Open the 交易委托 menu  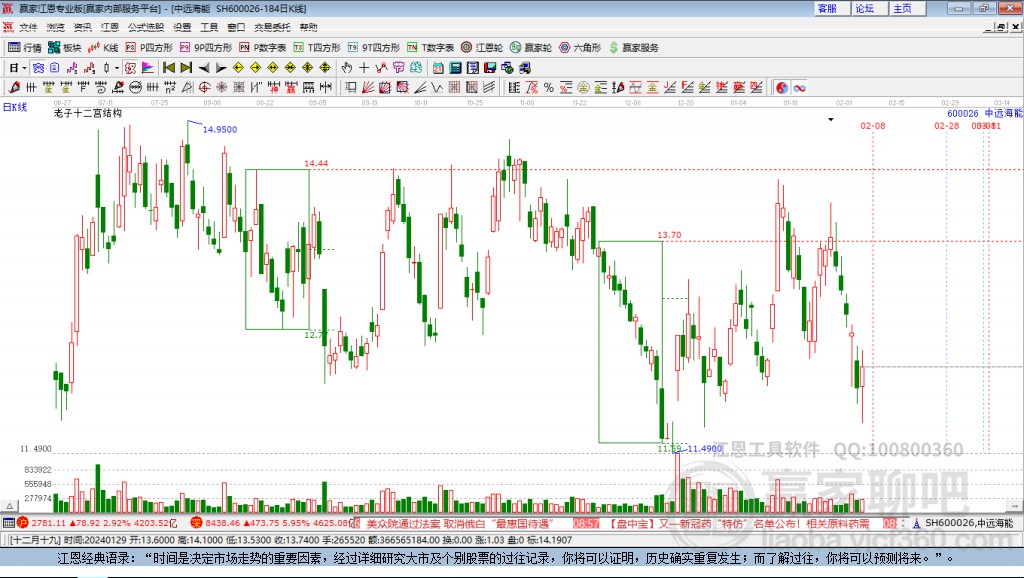click(272, 27)
